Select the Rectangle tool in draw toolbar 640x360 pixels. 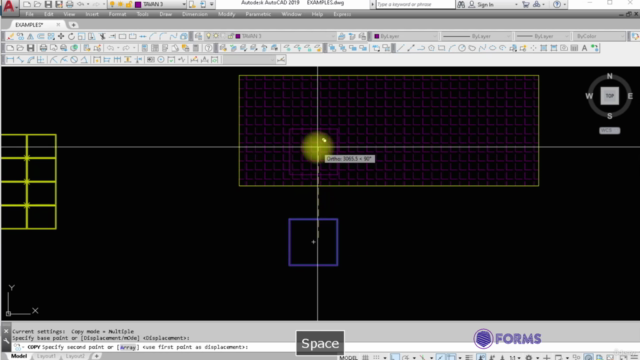click(441, 48)
